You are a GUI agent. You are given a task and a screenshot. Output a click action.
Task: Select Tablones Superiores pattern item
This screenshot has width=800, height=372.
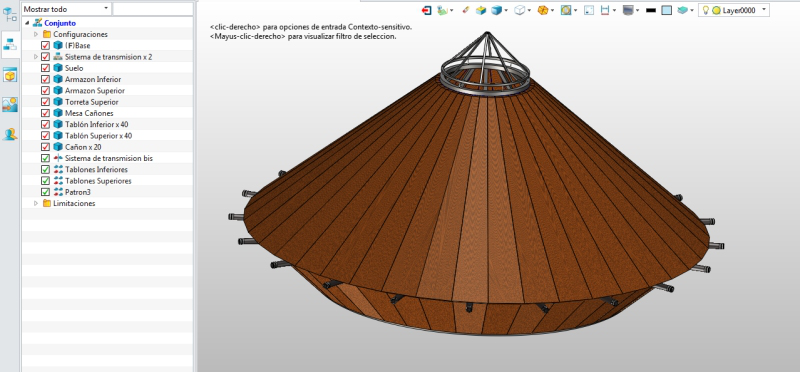pyautogui.click(x=98, y=181)
